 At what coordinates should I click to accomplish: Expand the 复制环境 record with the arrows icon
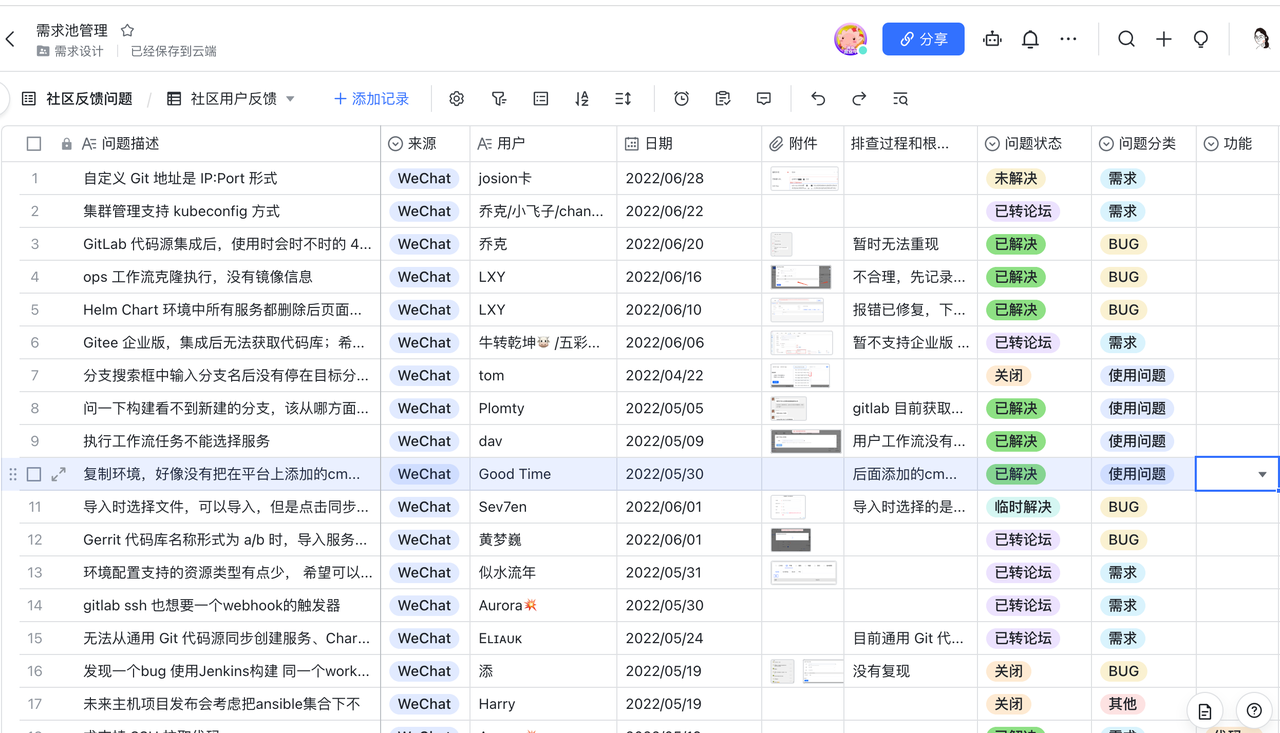59,474
